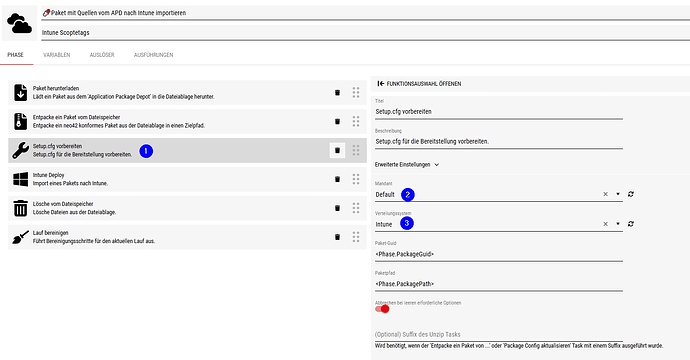Screen dimensions: 690x360
Task: Delete the 'Paket herunterladen' step
Action: click(338, 92)
